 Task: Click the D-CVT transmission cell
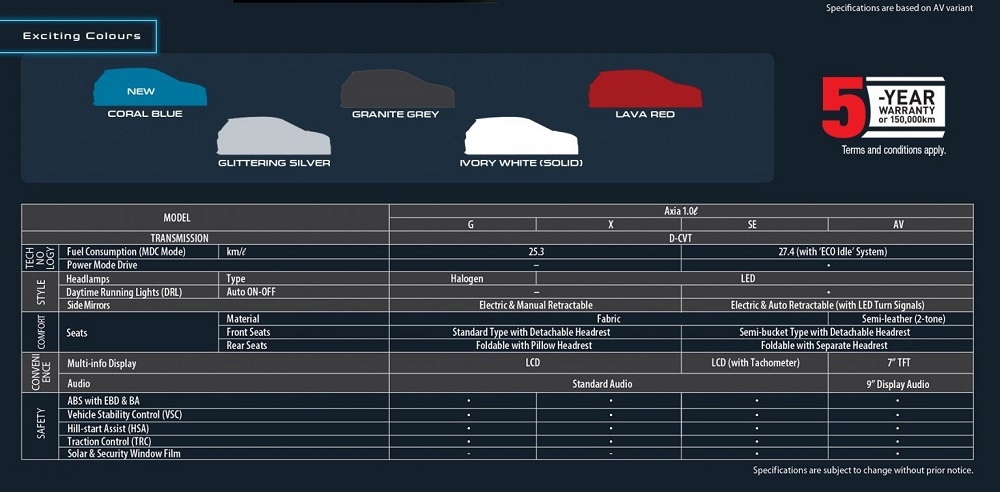(x=680, y=238)
